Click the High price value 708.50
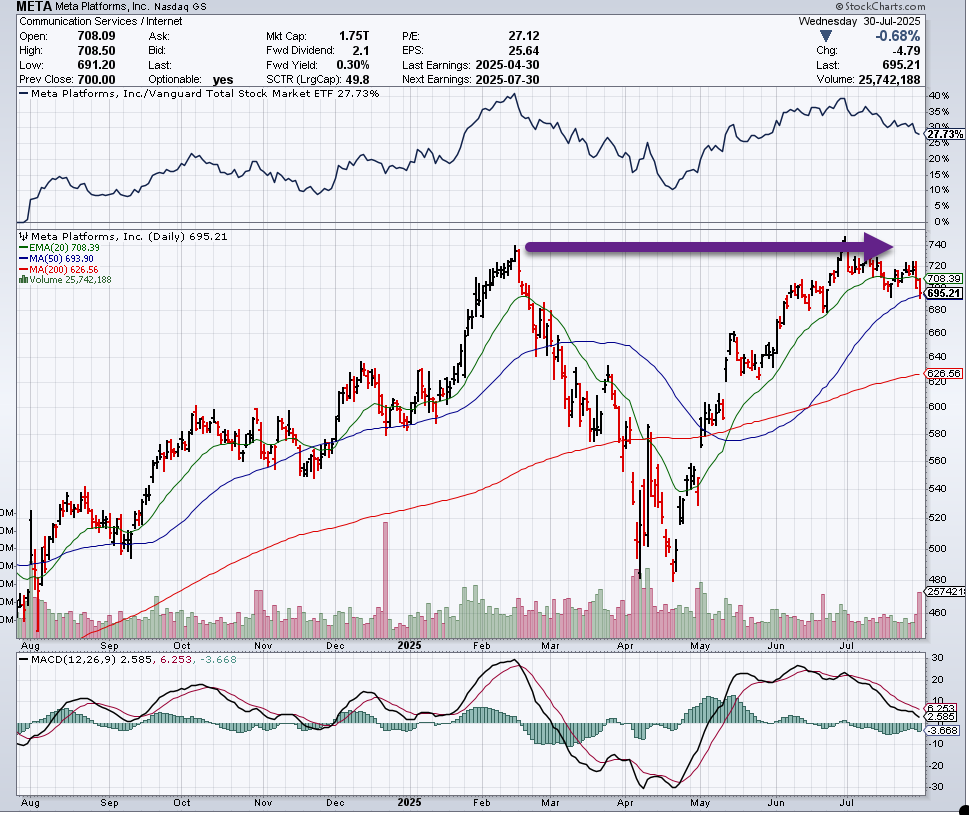The height and width of the screenshot is (815, 969). [96, 51]
